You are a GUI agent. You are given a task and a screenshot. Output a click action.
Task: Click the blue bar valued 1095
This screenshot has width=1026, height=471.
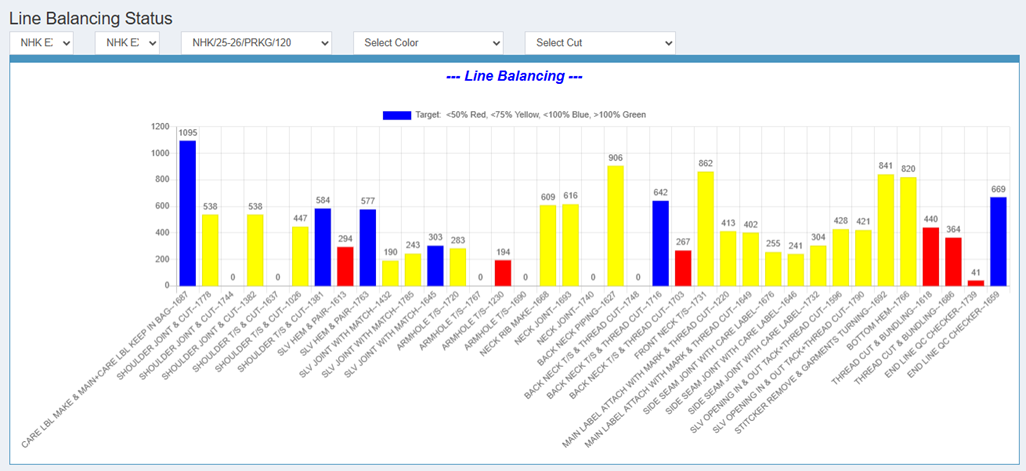[x=187, y=213]
